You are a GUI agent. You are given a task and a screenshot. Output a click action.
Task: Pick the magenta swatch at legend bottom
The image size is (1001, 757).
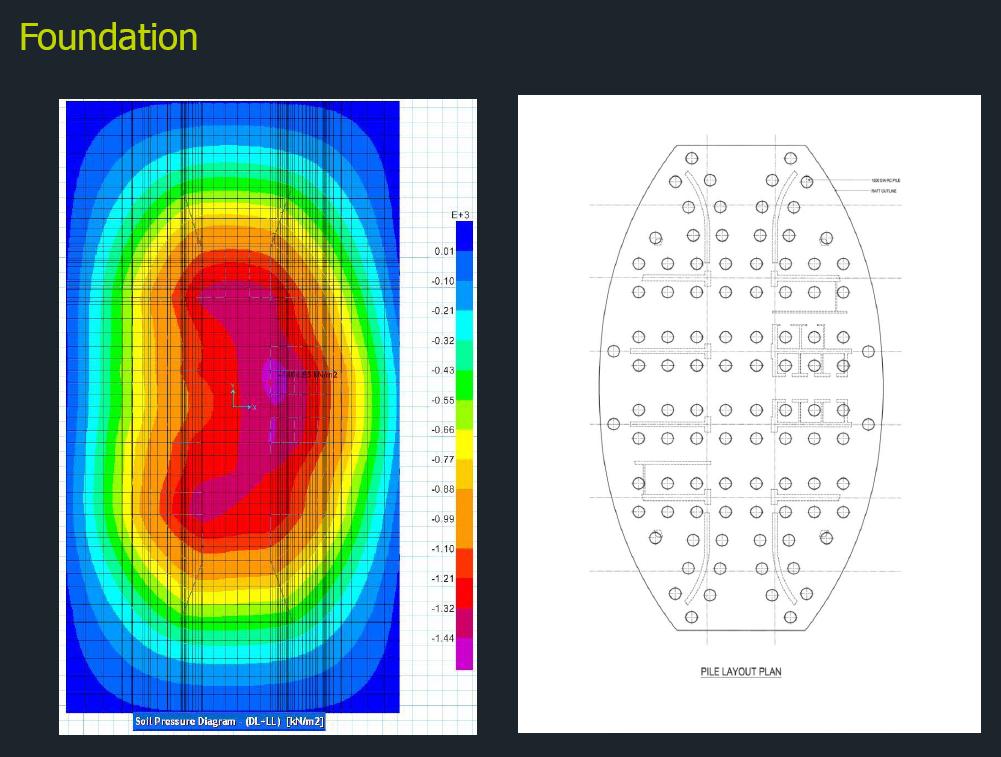pyautogui.click(x=464, y=654)
